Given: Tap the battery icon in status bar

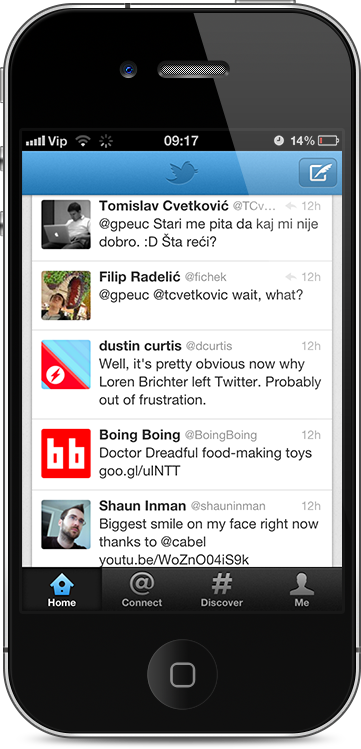Looking at the screenshot, I should coord(329,140).
